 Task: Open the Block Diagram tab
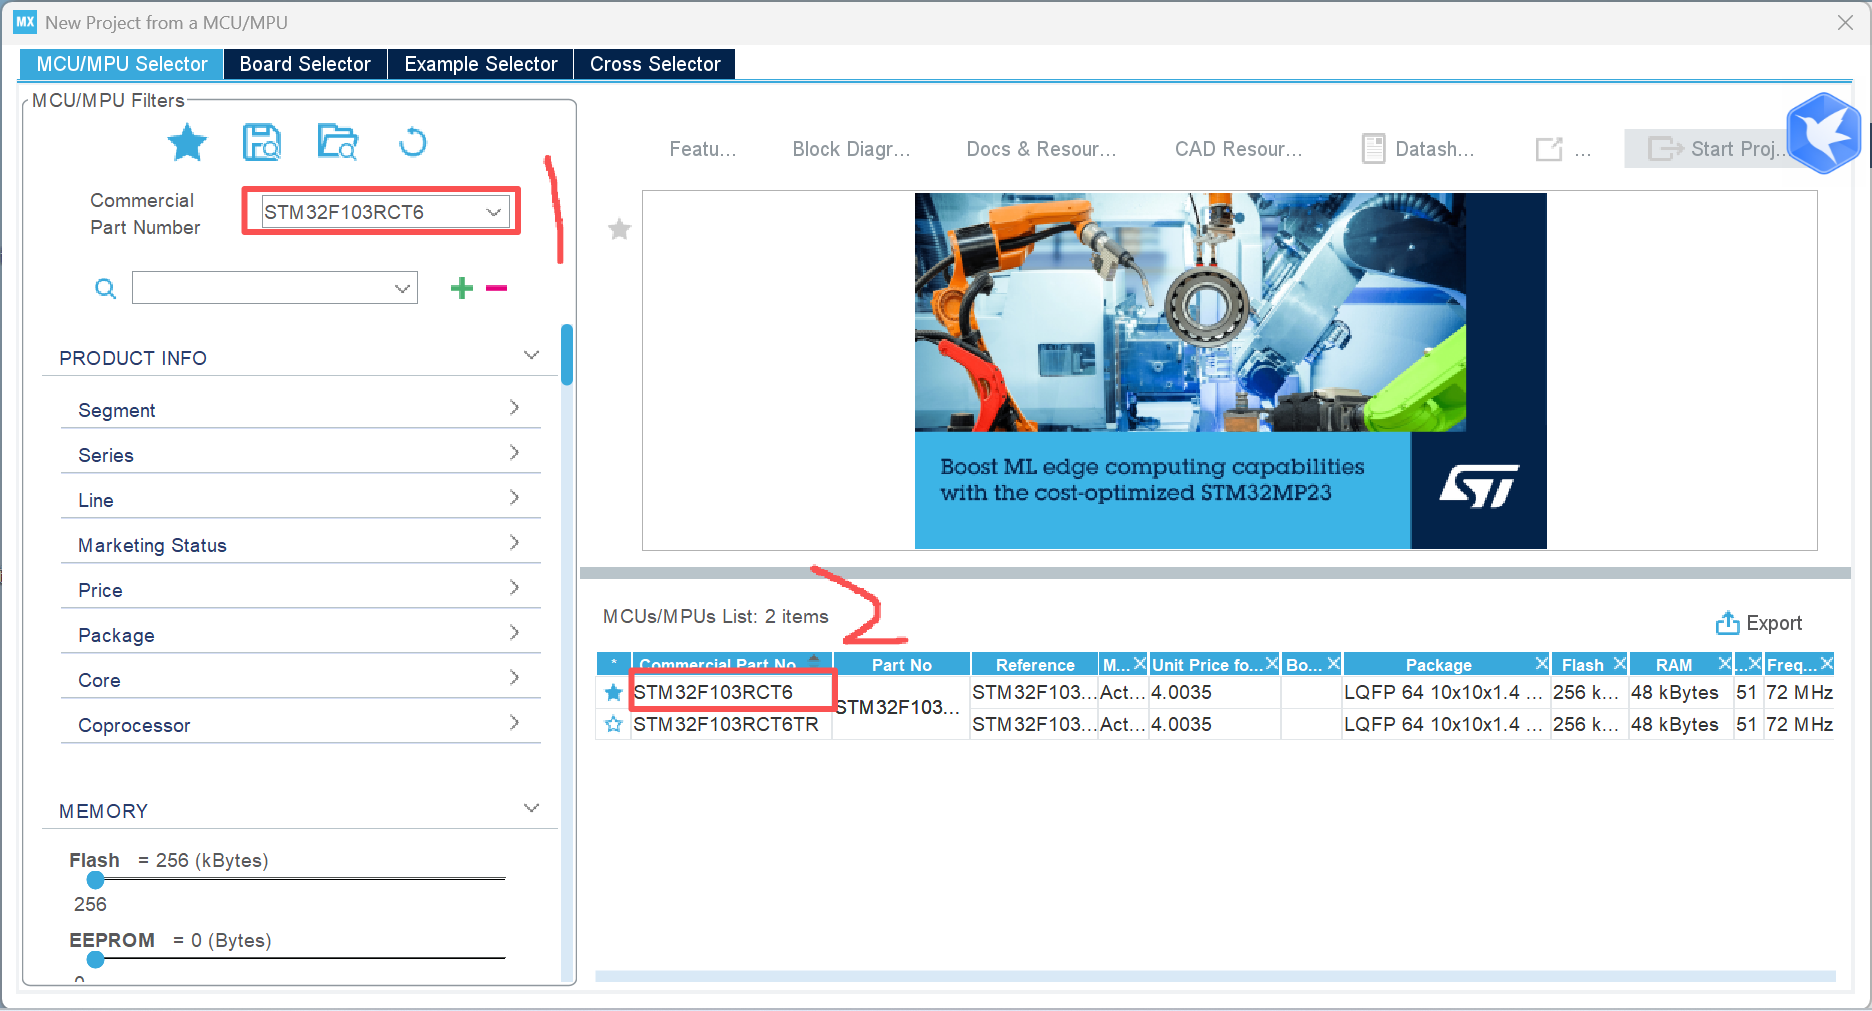852,149
